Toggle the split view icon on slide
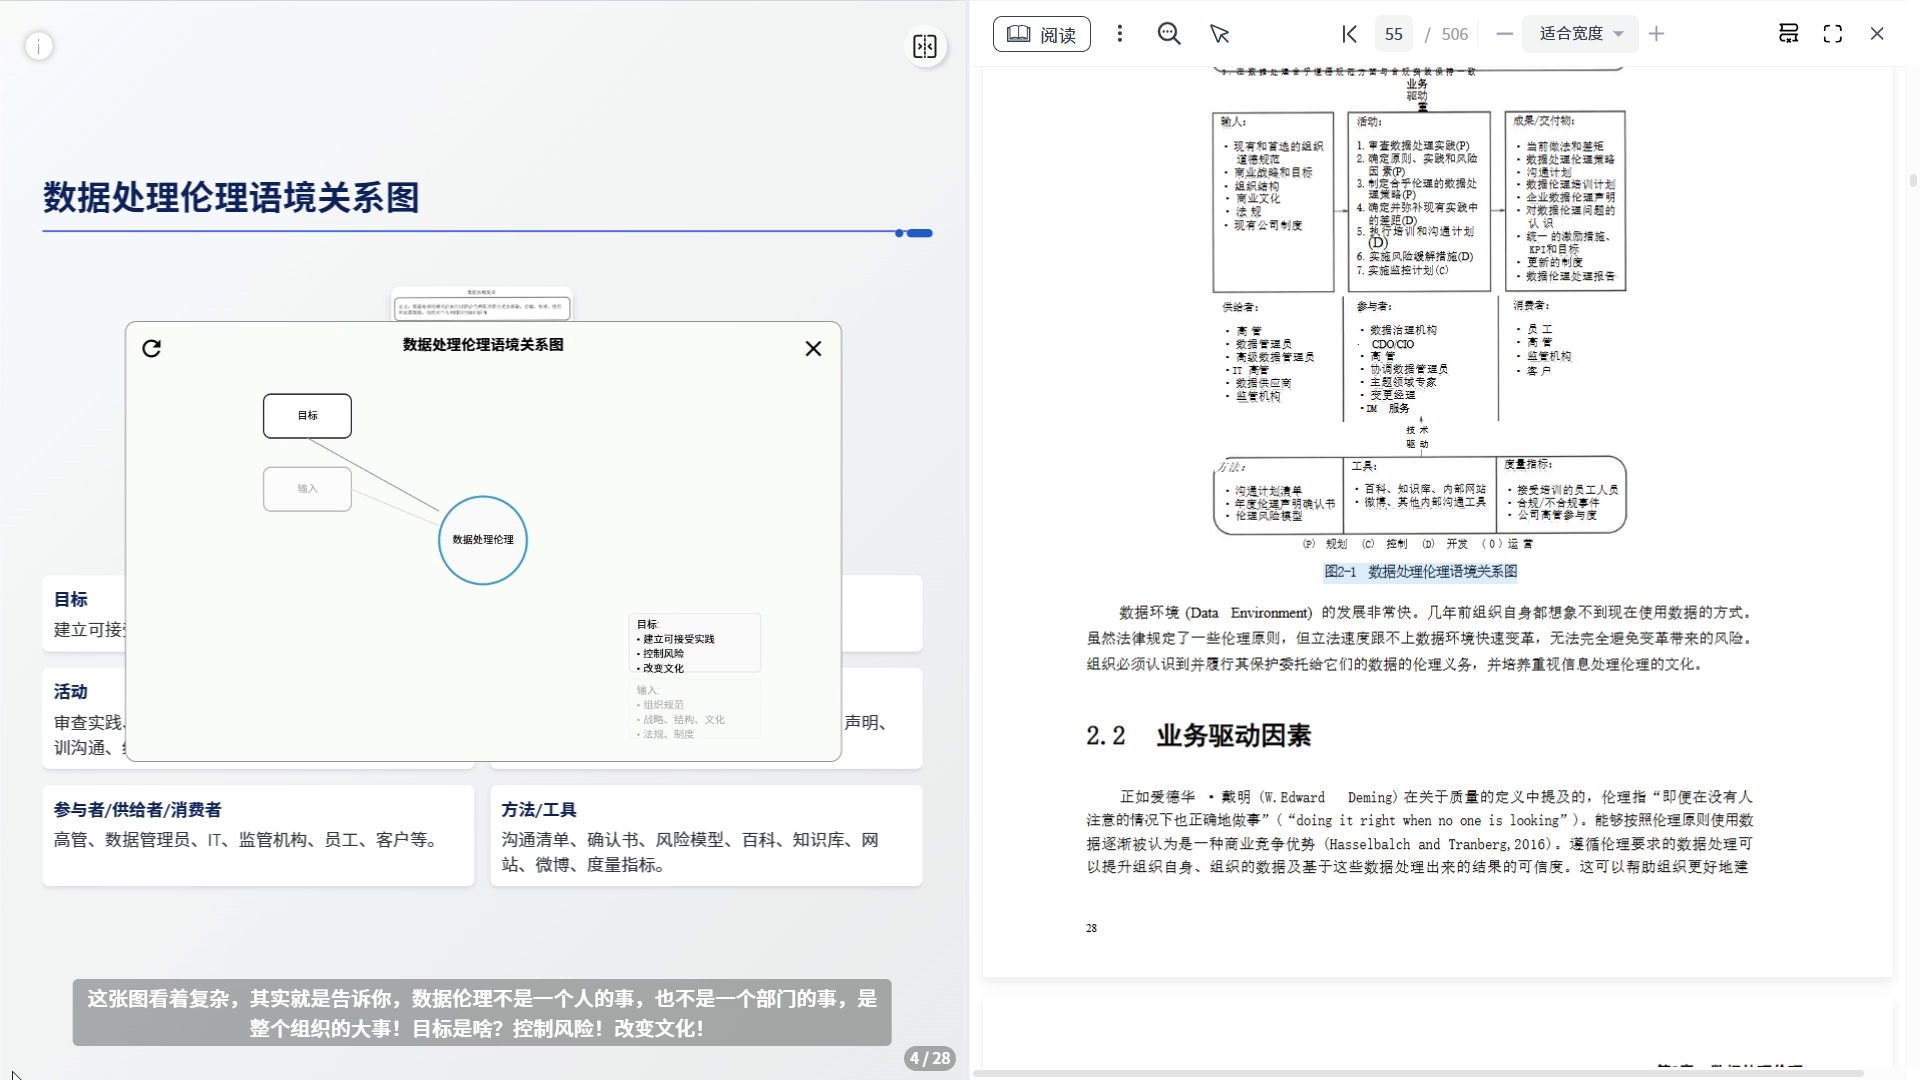The width and height of the screenshot is (1920, 1080). 924,47
